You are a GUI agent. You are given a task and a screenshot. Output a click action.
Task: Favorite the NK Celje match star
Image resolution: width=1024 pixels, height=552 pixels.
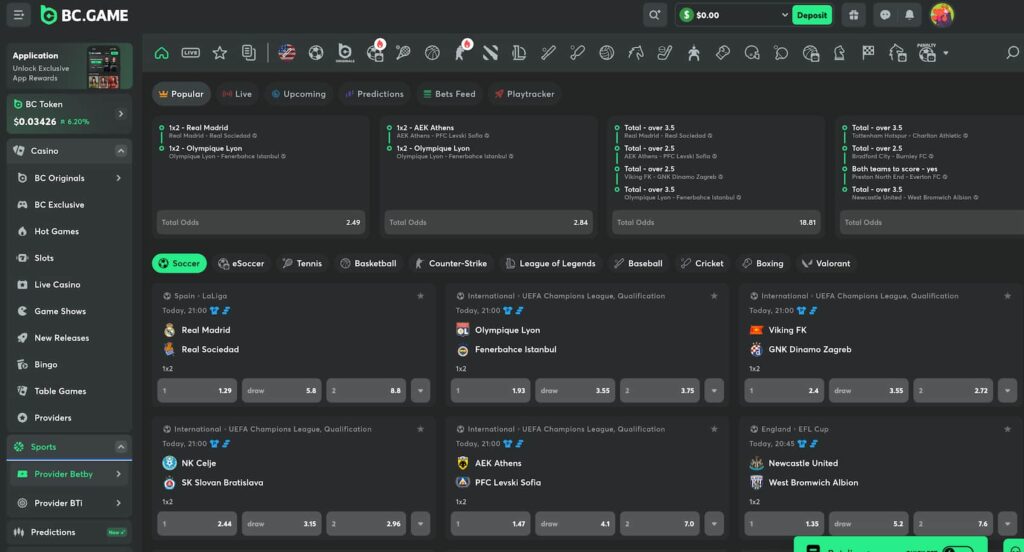click(x=421, y=429)
